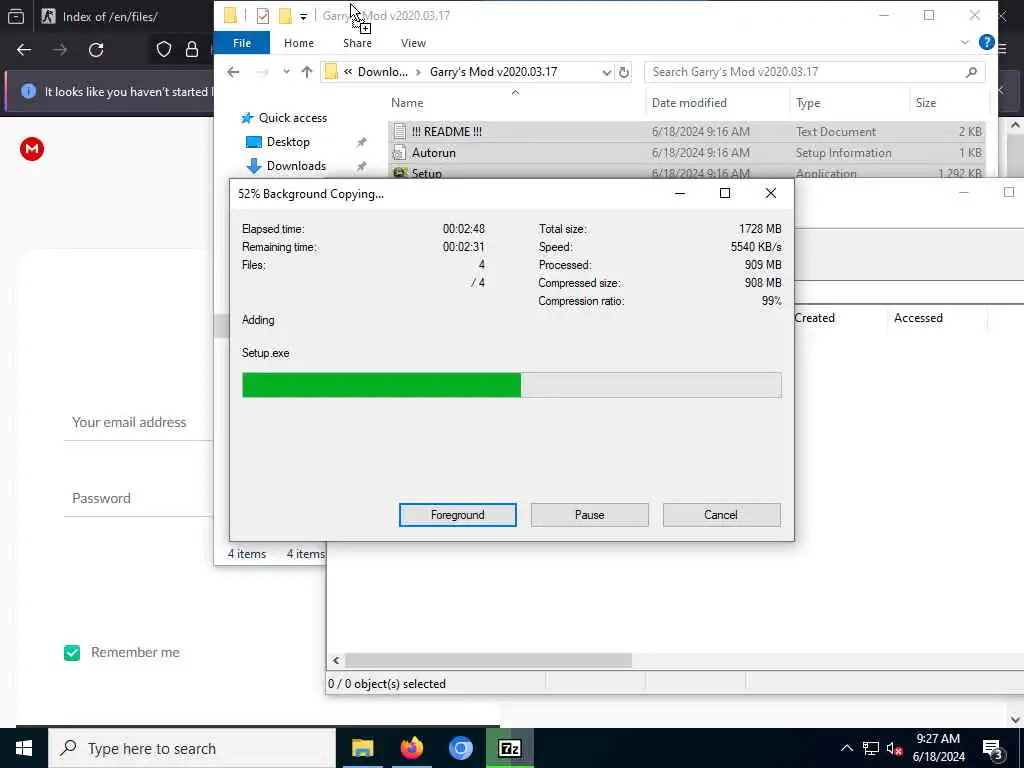1024x768 pixels.
Task: Open Downloads in the navigation pane
Action: point(296,166)
